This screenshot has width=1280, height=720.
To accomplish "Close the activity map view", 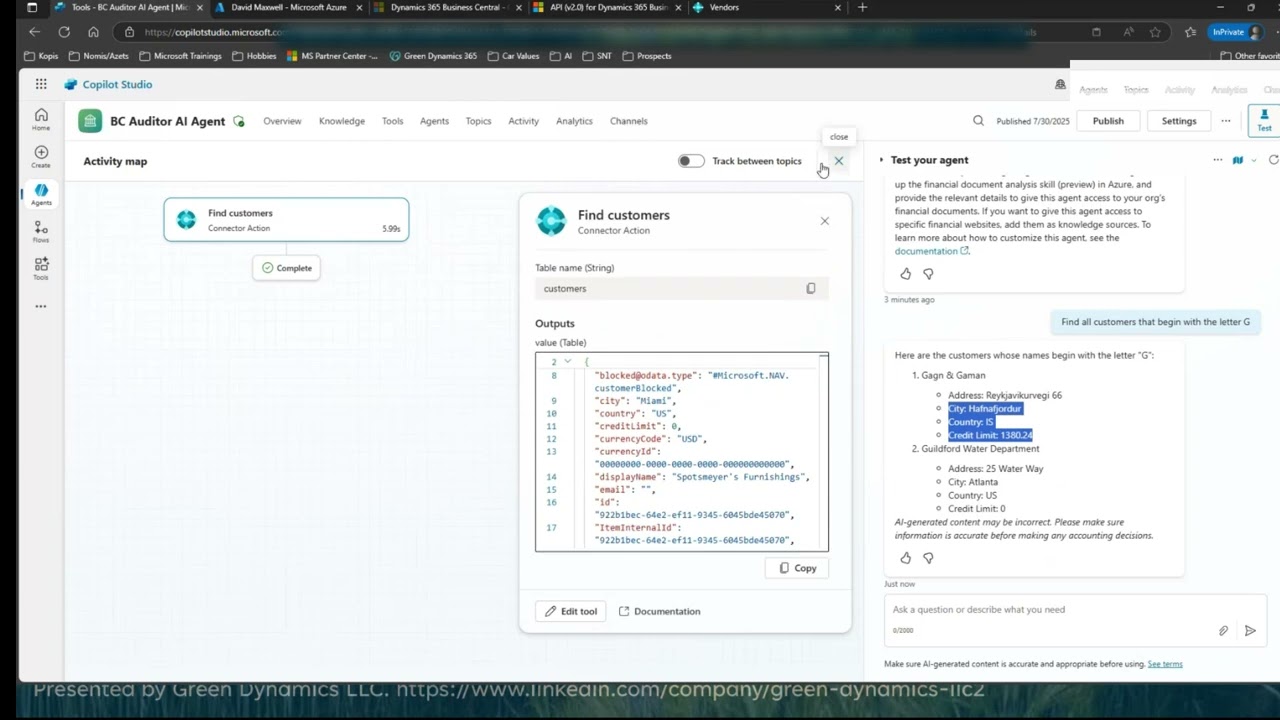I will 839,160.
